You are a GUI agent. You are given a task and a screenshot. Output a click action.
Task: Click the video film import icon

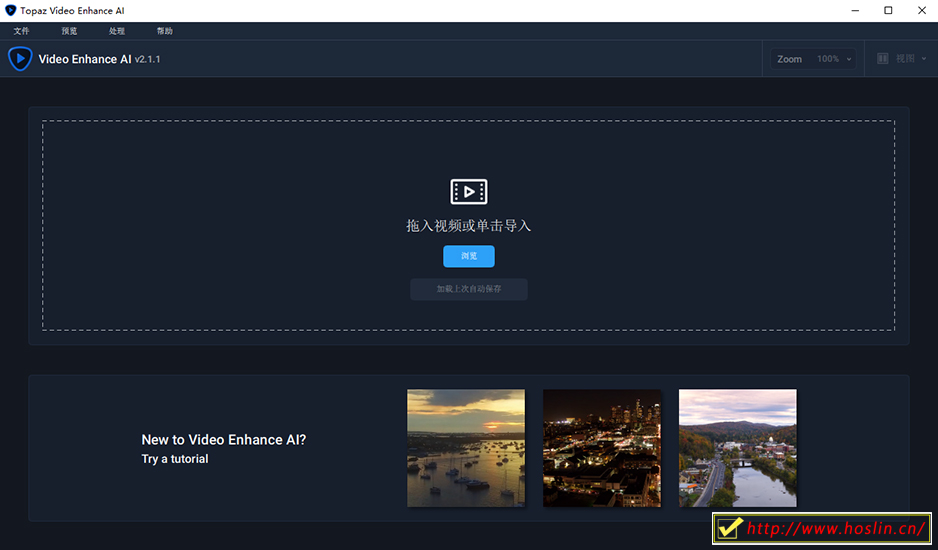pos(469,192)
